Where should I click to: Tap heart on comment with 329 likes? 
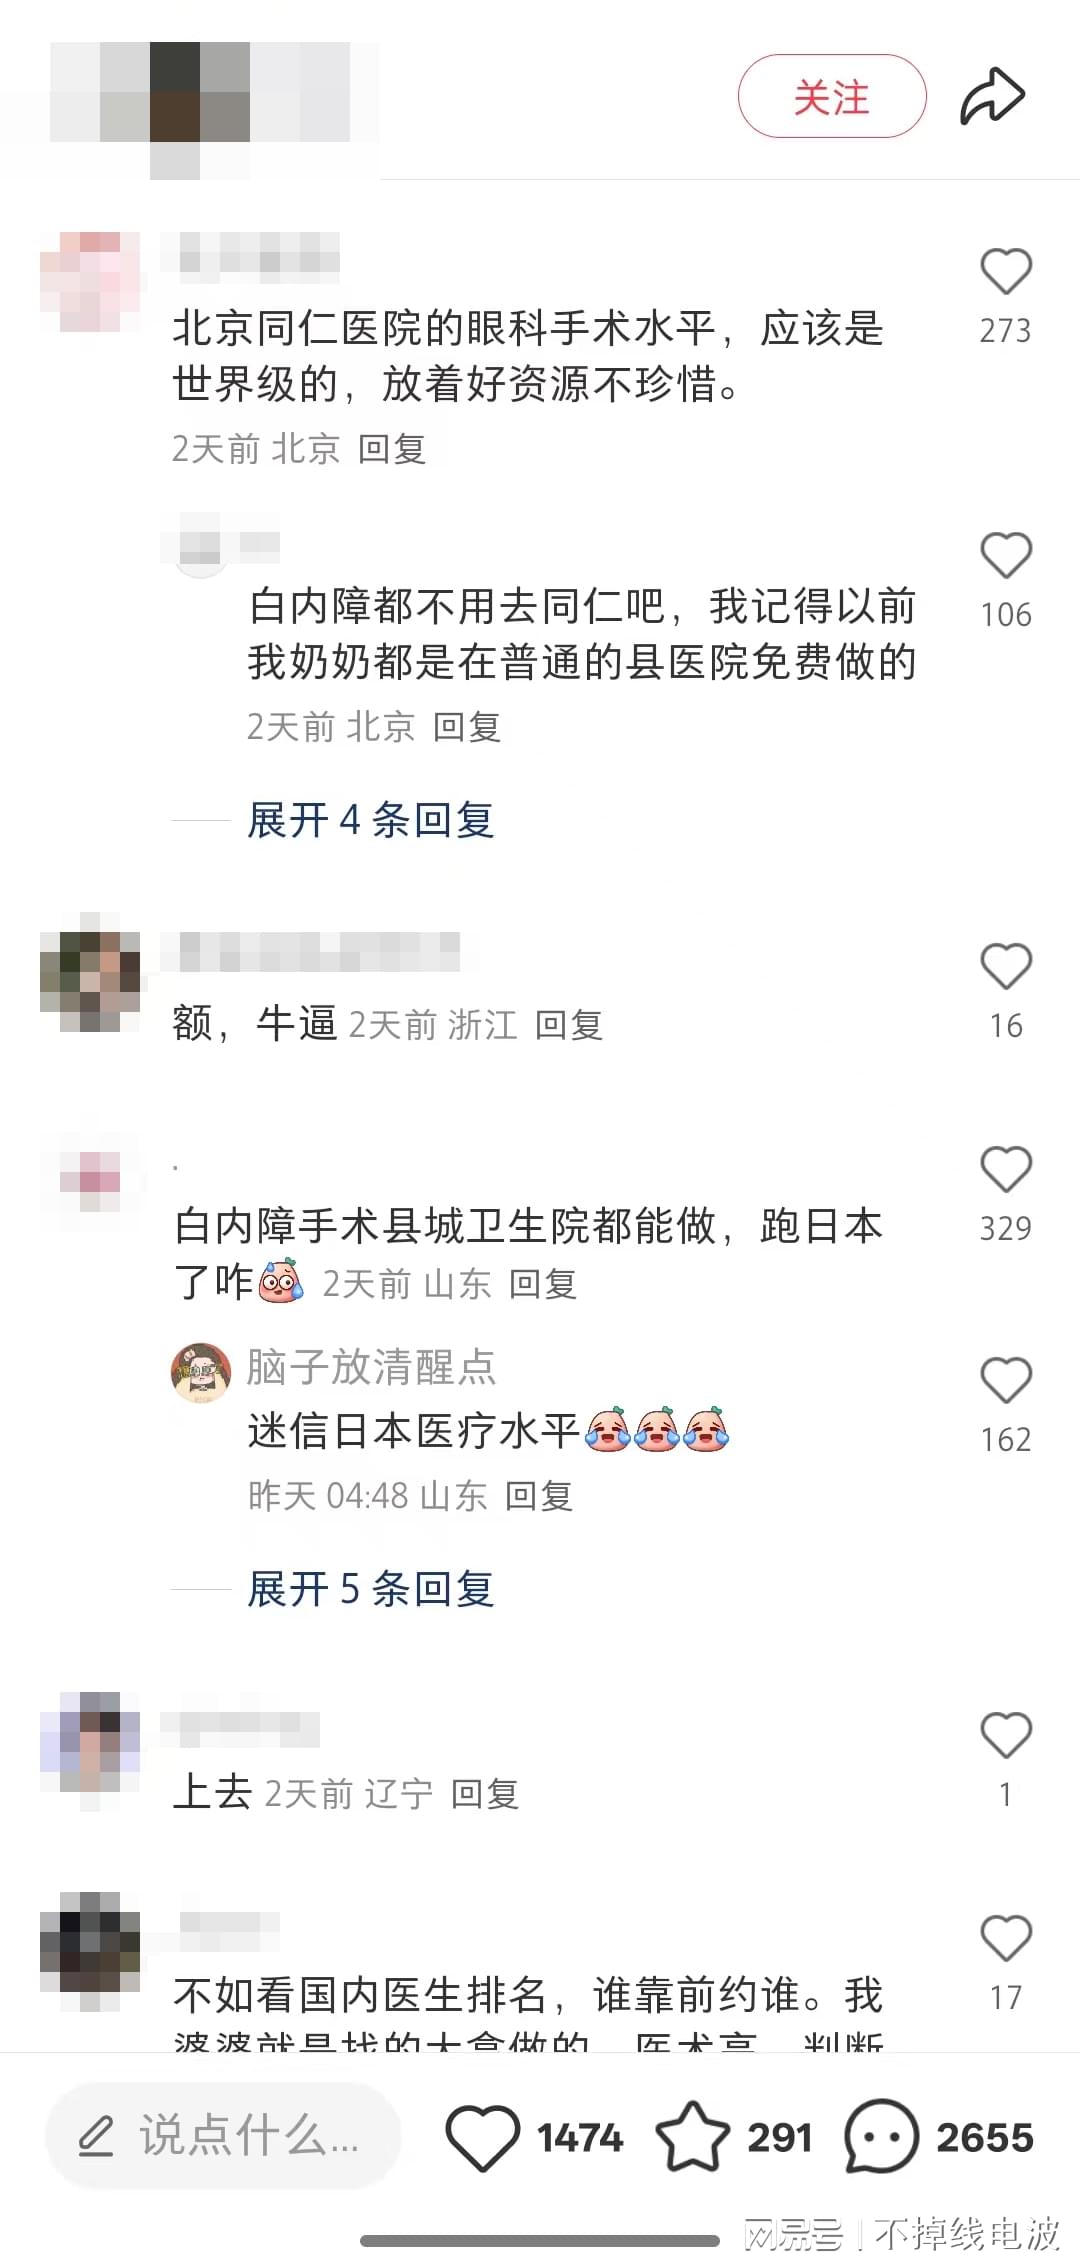[x=1005, y=1169]
